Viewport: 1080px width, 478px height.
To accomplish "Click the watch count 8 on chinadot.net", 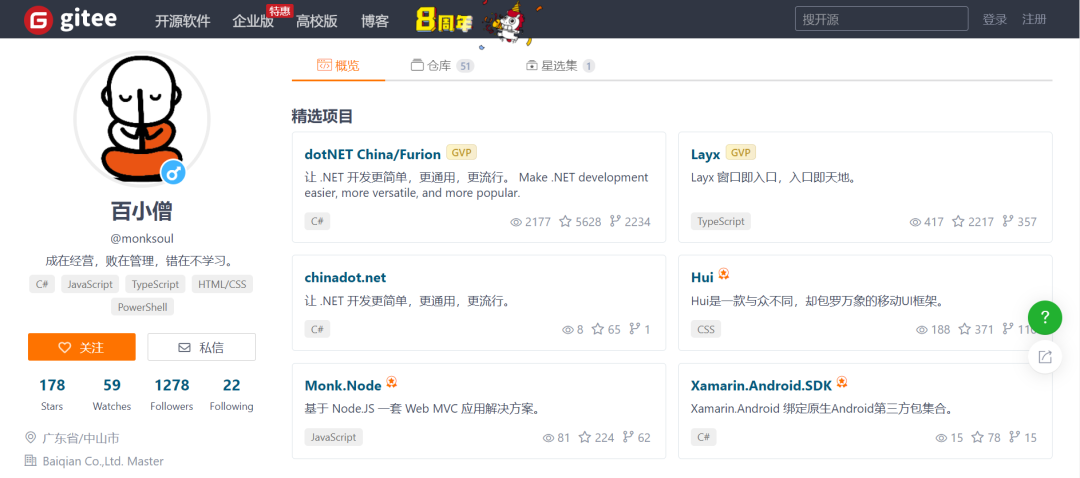I will 573,329.
